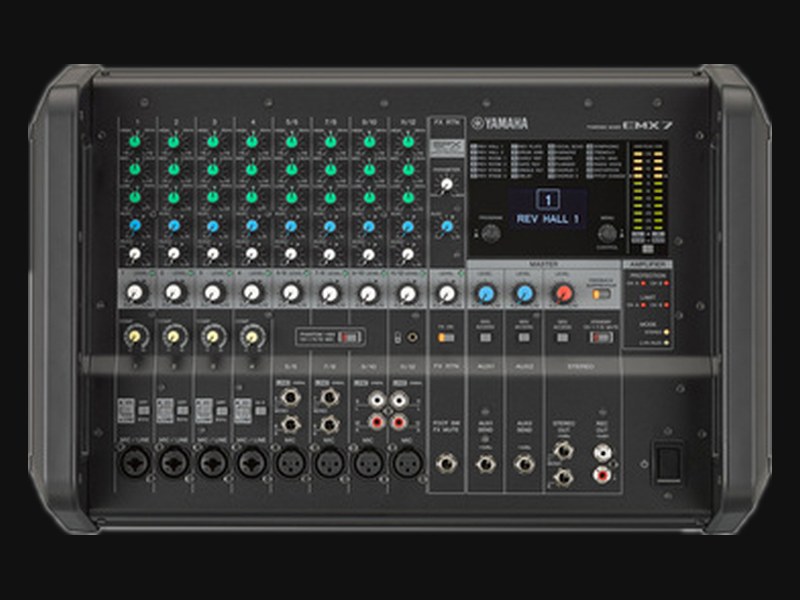This screenshot has width=800, height=600.
Task: Click the access button under the red STEREO level knob
Action: [562, 338]
